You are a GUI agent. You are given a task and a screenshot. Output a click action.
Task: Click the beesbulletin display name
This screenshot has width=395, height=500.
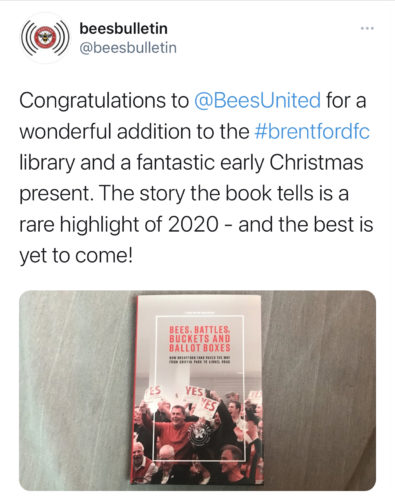point(123,28)
